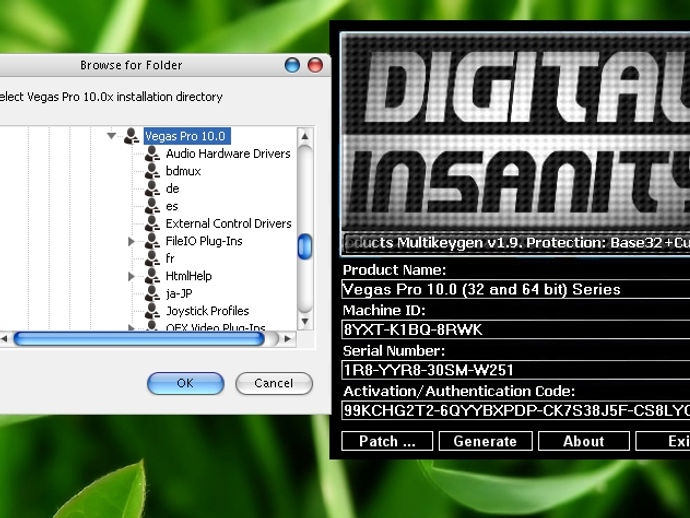This screenshot has height=518, width=690.
Task: Click the horizontal scrollbar thumb
Action: (x=139, y=338)
